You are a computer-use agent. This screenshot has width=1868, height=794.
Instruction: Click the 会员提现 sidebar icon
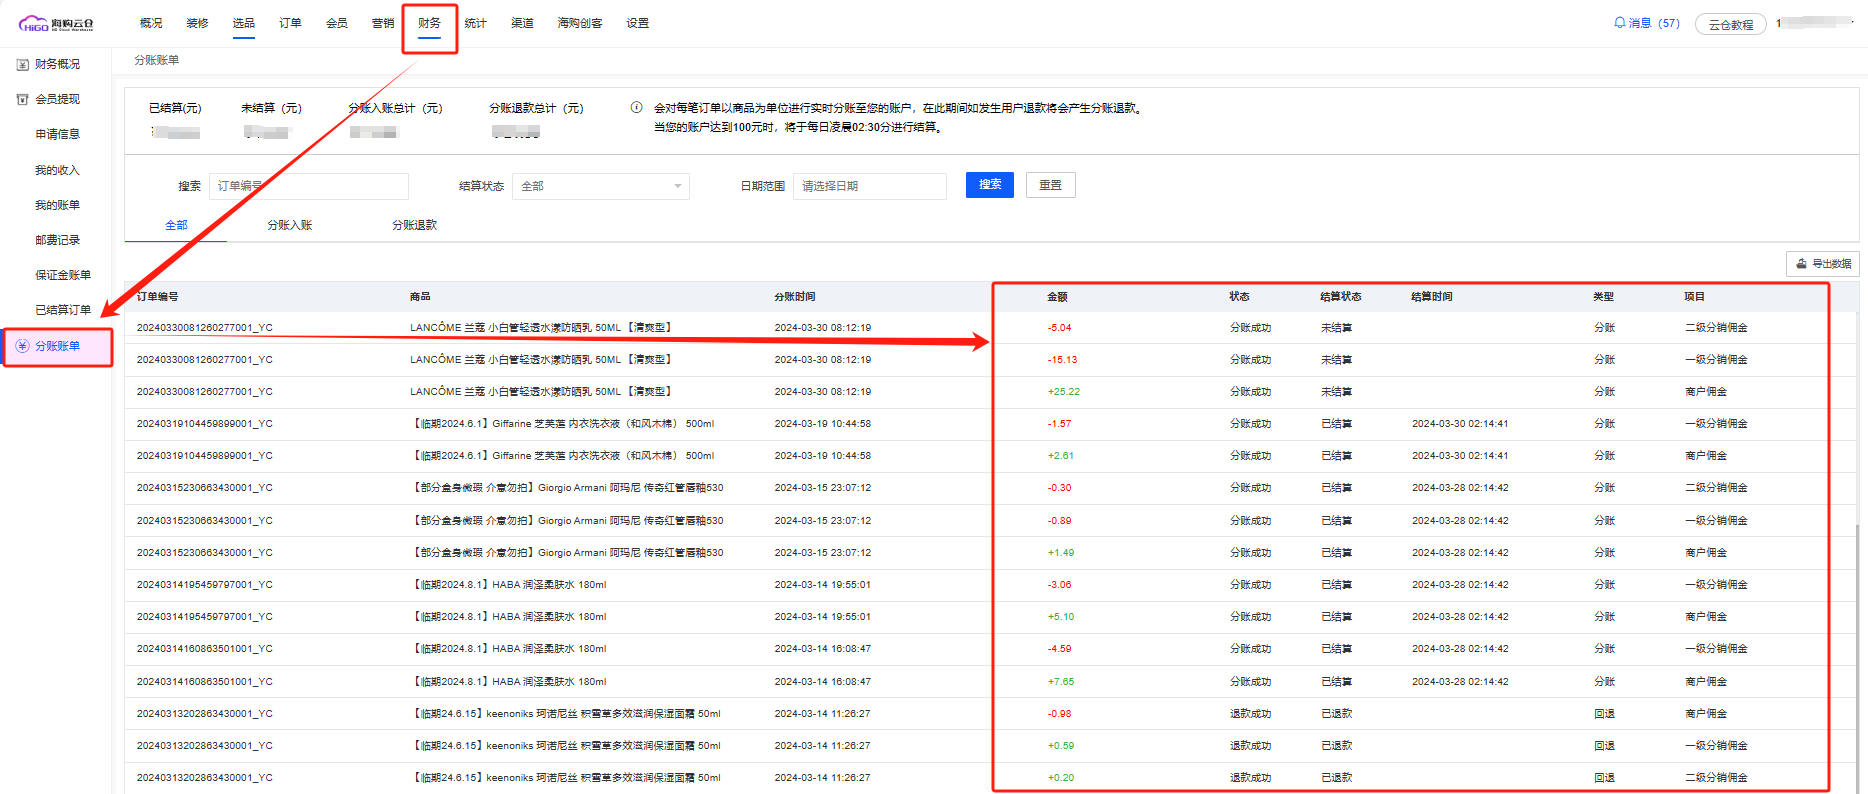coord(22,99)
